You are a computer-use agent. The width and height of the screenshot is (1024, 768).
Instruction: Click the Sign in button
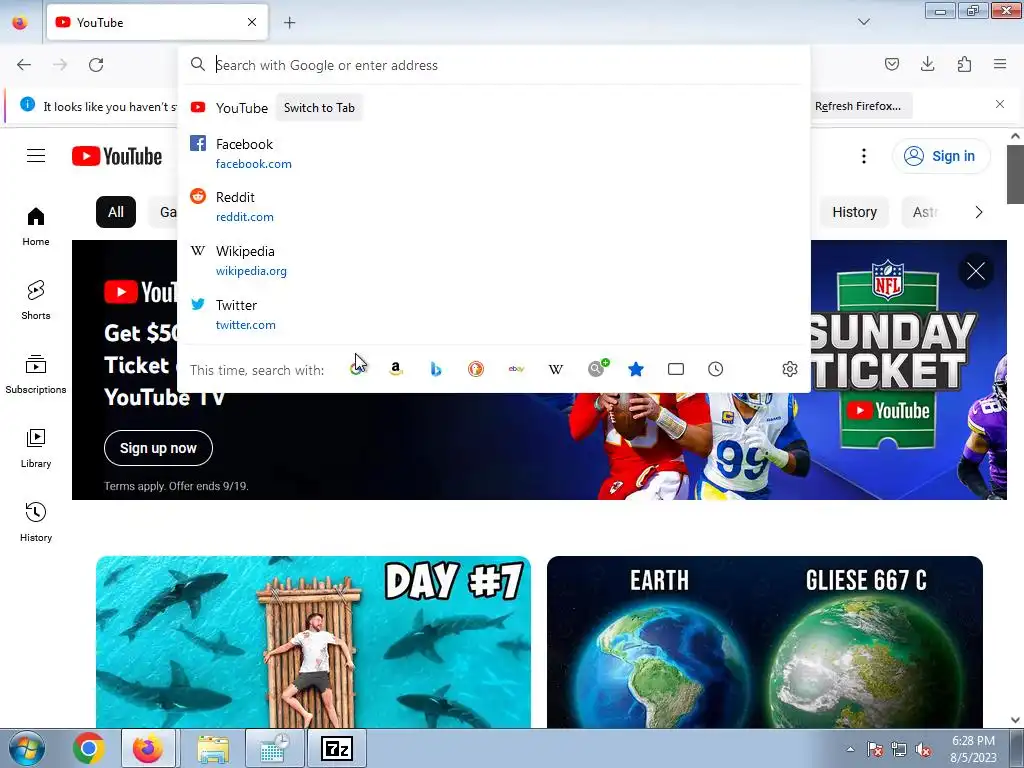coord(941,156)
